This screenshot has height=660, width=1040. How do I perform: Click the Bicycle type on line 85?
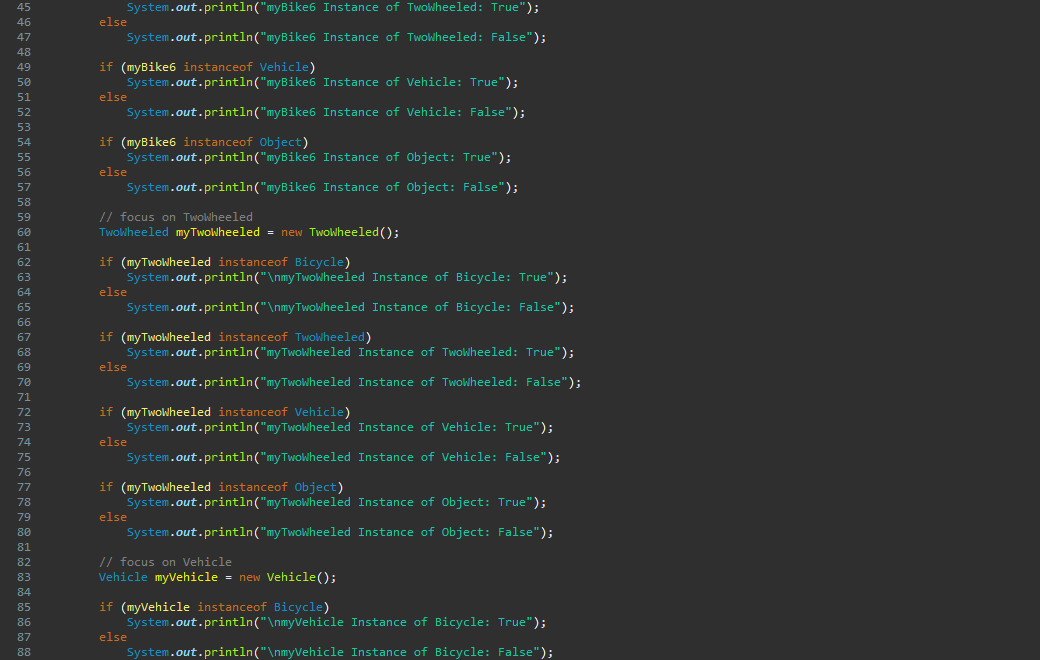click(298, 606)
